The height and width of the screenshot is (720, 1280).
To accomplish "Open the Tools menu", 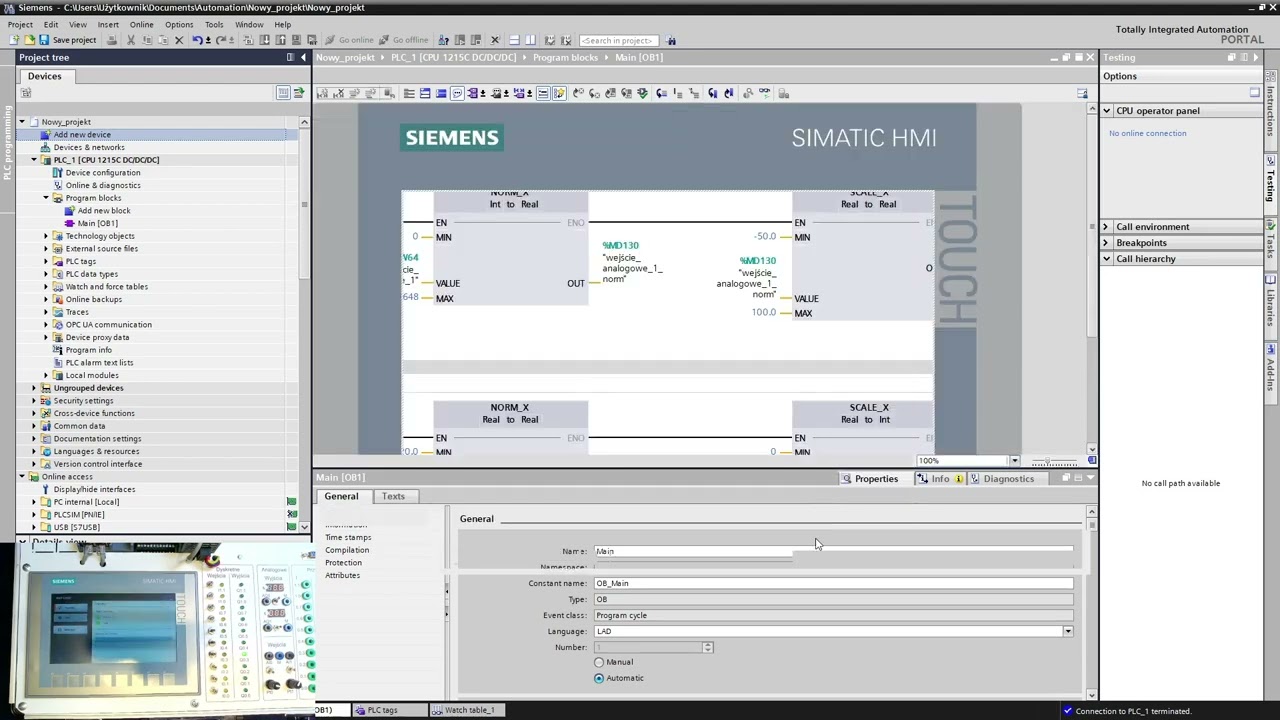I will [214, 24].
